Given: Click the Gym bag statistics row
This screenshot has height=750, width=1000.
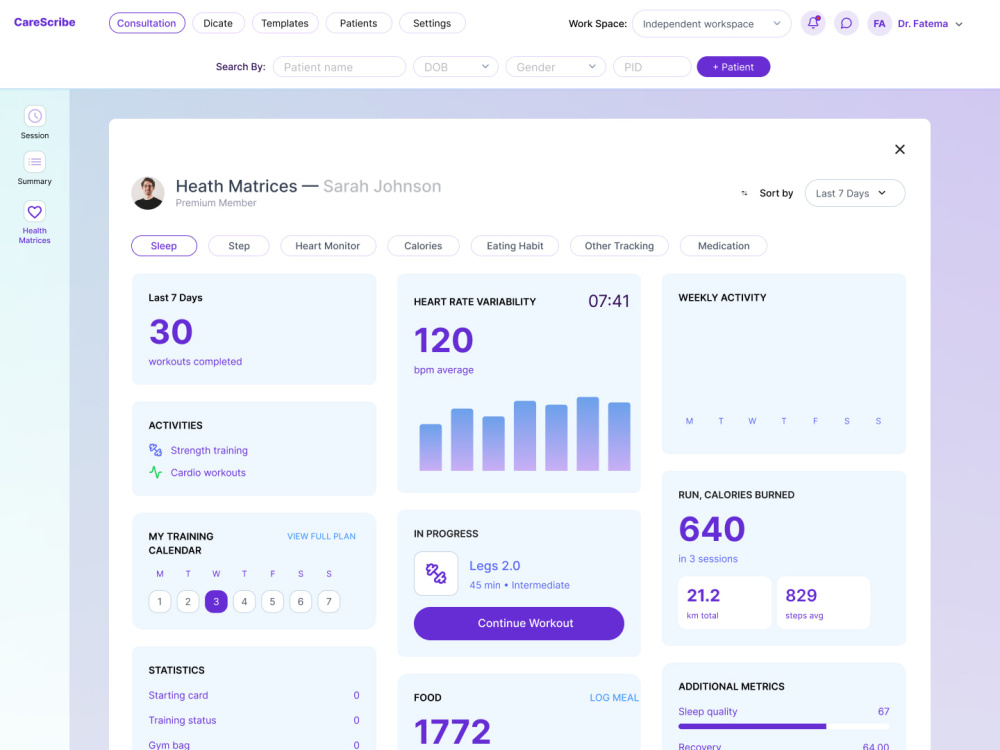Looking at the screenshot, I should 254,744.
